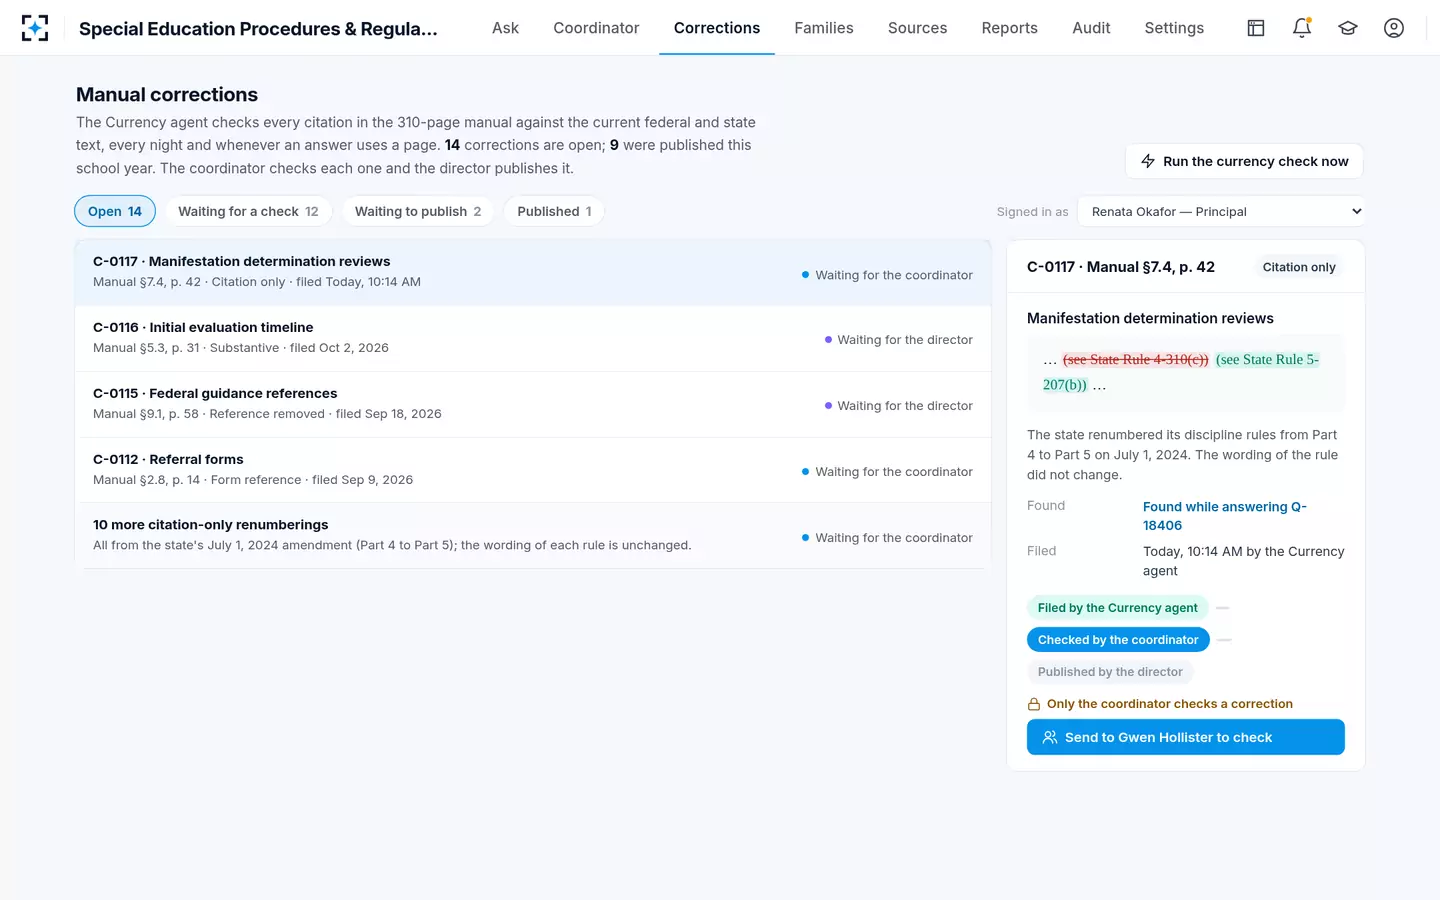Run the currency check now
The height and width of the screenshot is (900, 1440).
coord(1244,161)
